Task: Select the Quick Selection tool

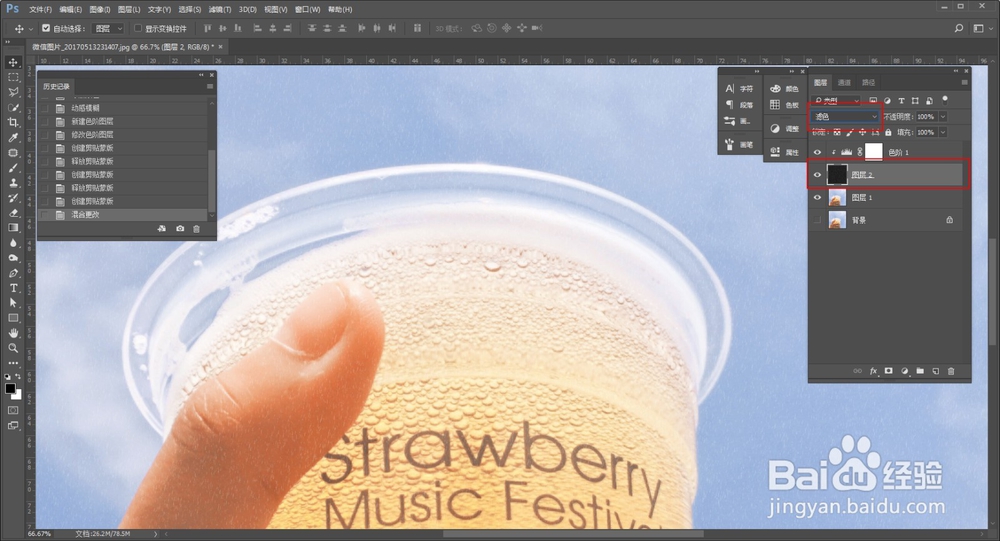Action: 13,107
